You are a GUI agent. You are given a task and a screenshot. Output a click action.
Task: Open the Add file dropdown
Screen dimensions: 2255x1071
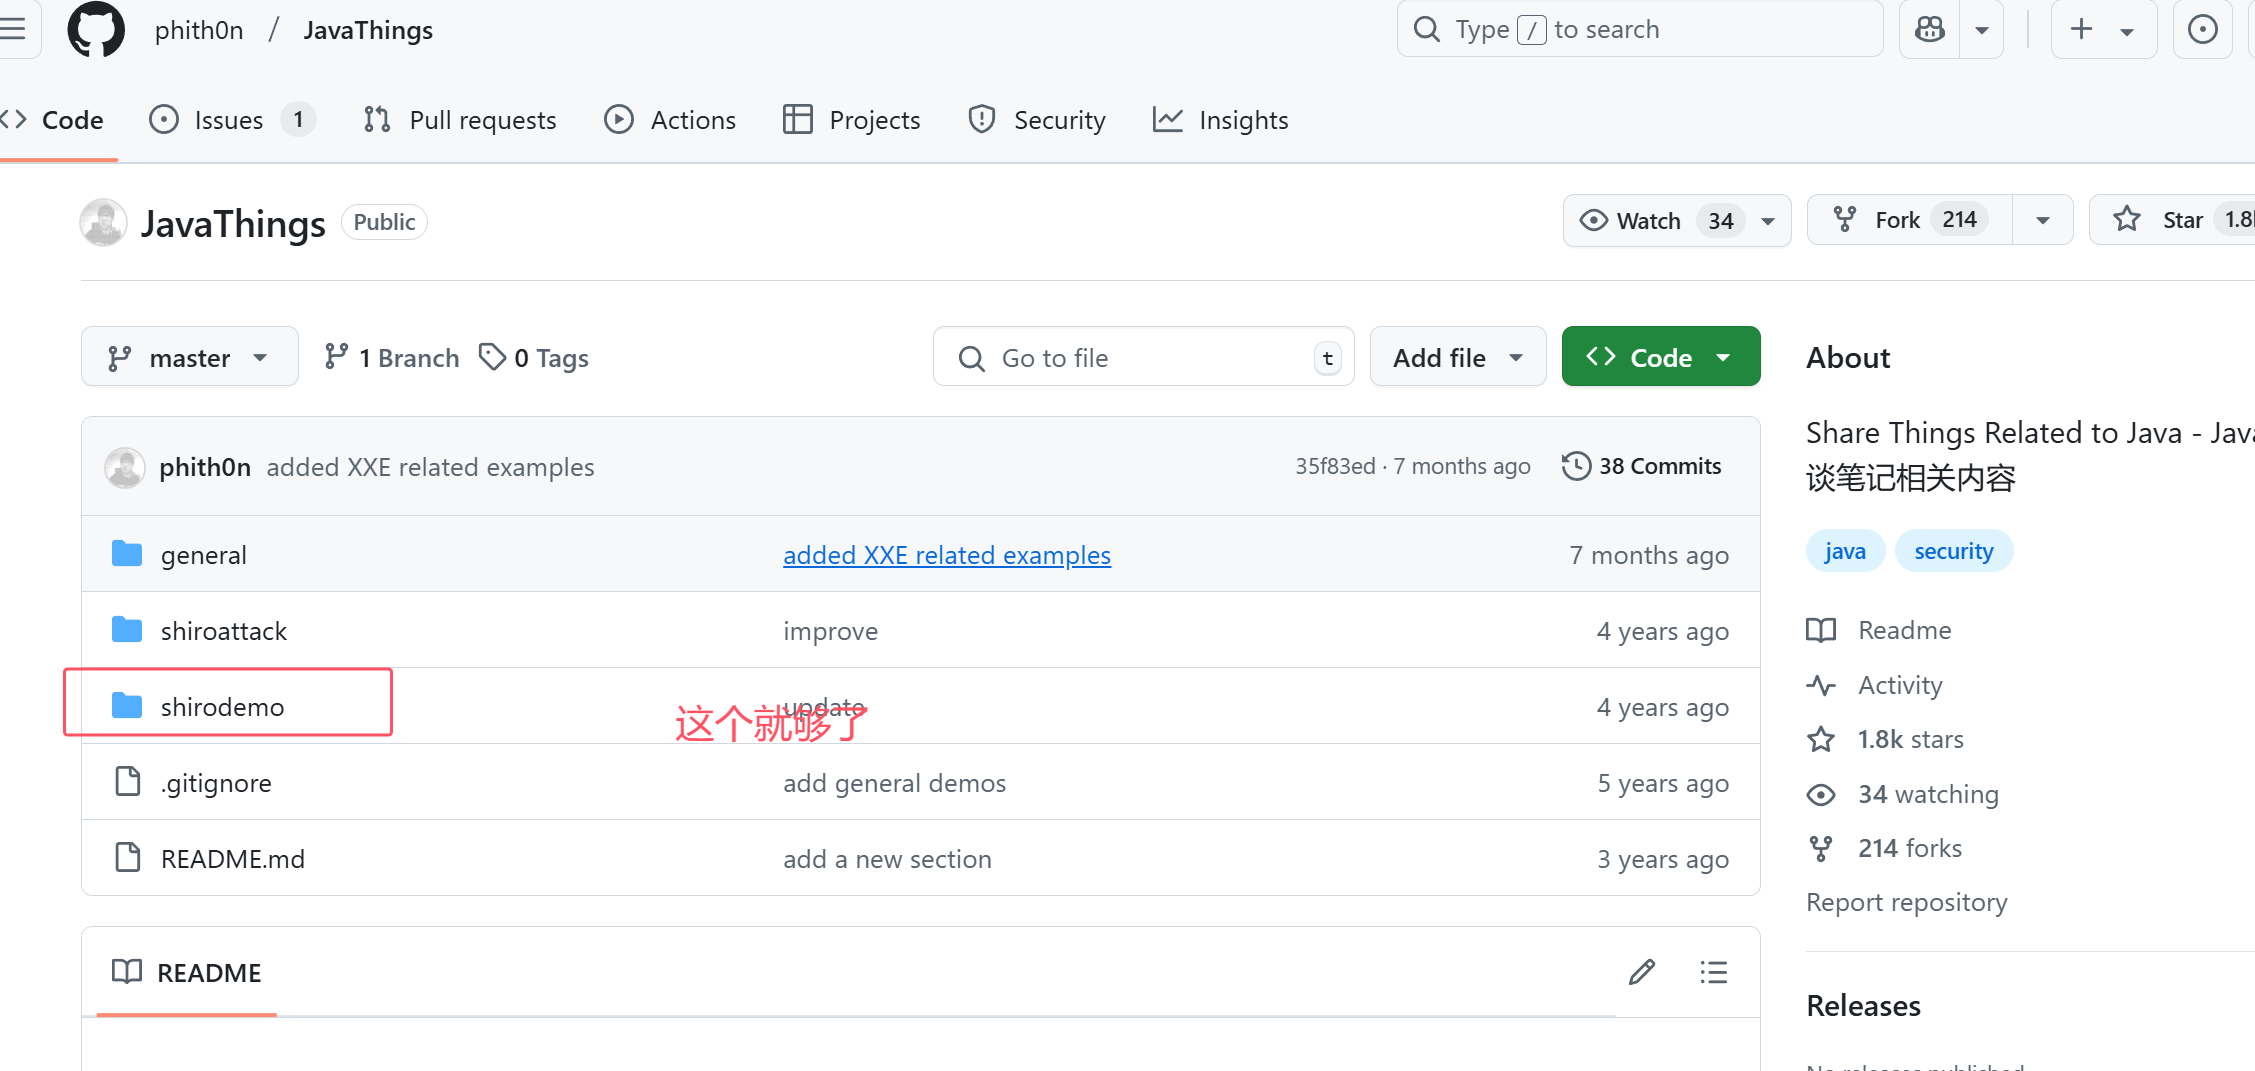[1457, 357]
